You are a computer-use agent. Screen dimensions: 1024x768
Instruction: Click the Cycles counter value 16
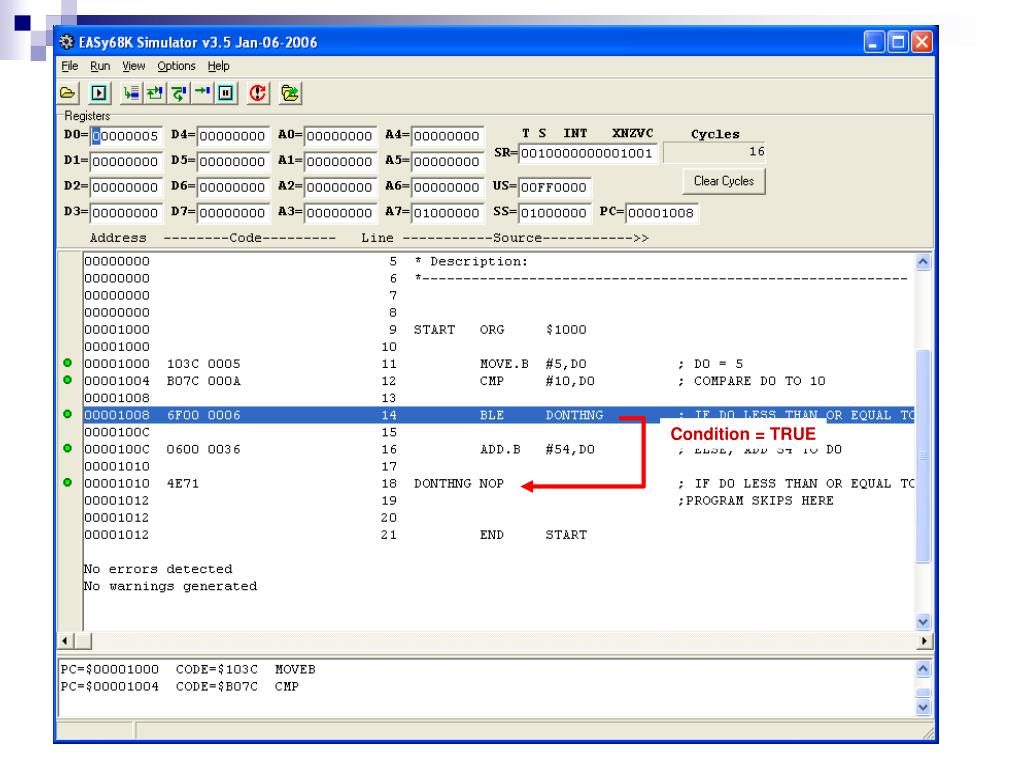coord(714,152)
